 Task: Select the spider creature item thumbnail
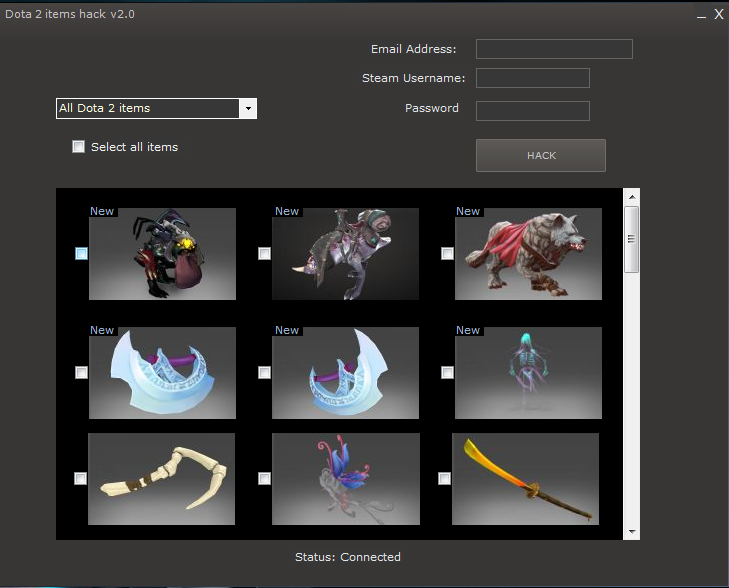162,254
